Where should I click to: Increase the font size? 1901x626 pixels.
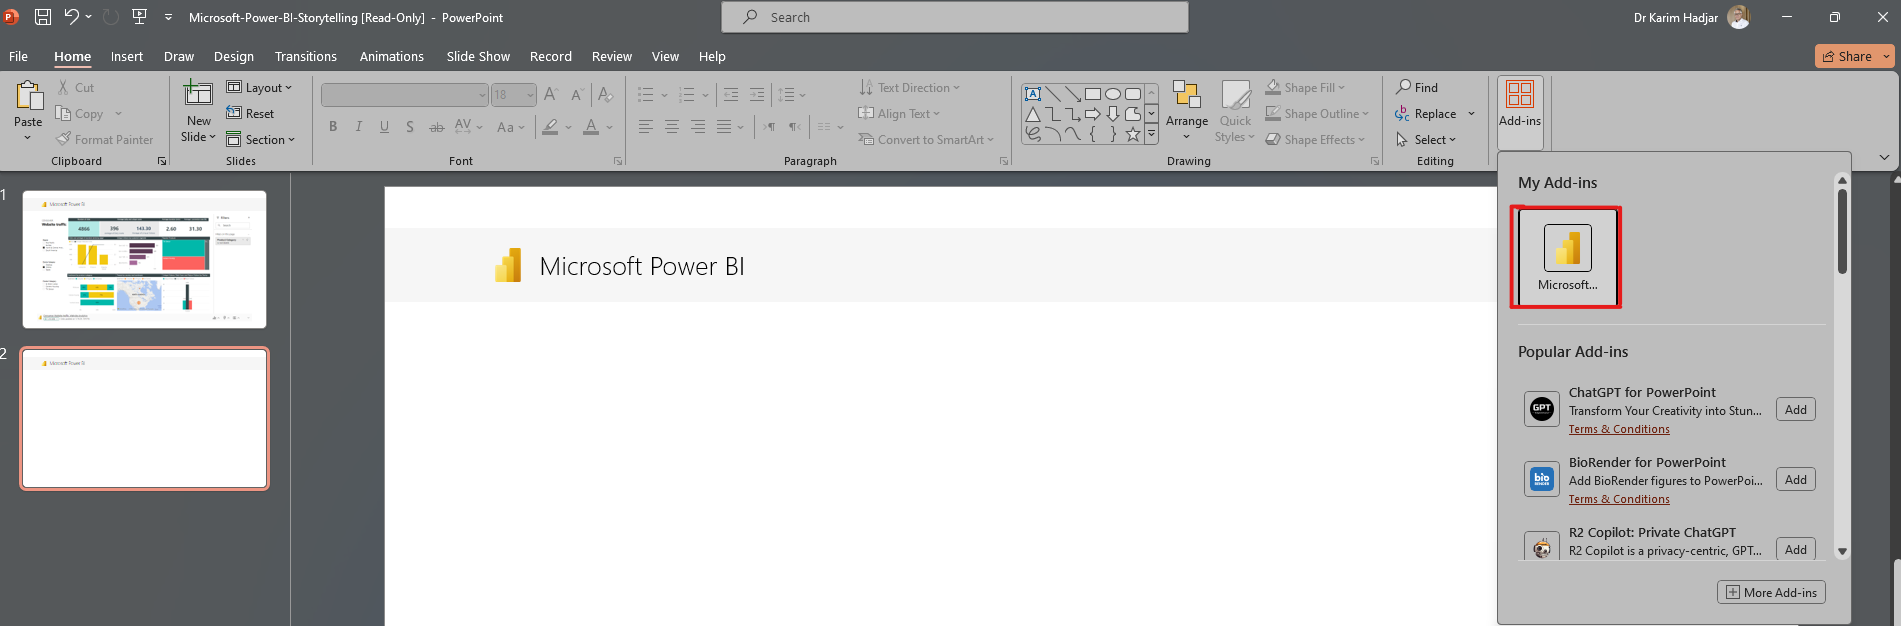pos(551,95)
